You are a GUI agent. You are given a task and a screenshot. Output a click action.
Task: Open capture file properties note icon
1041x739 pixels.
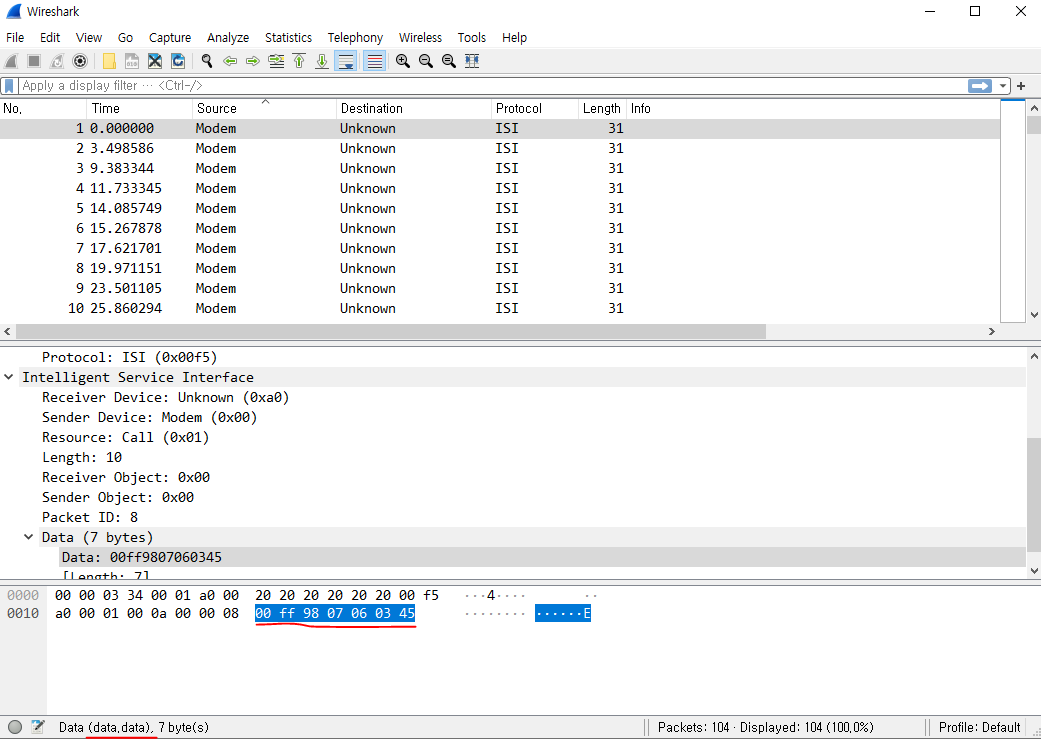point(38,727)
